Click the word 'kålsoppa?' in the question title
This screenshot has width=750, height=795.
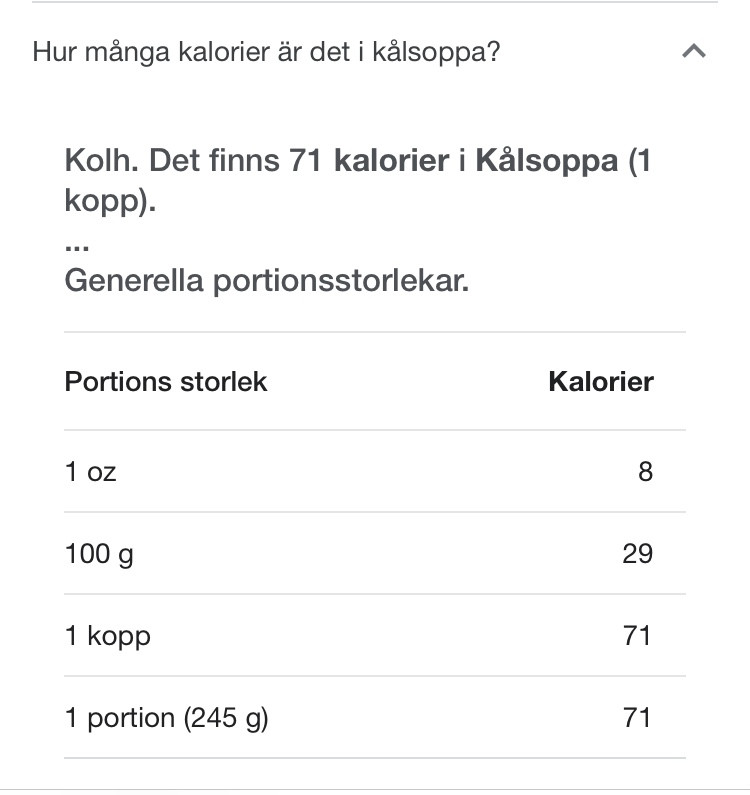(x=437, y=52)
